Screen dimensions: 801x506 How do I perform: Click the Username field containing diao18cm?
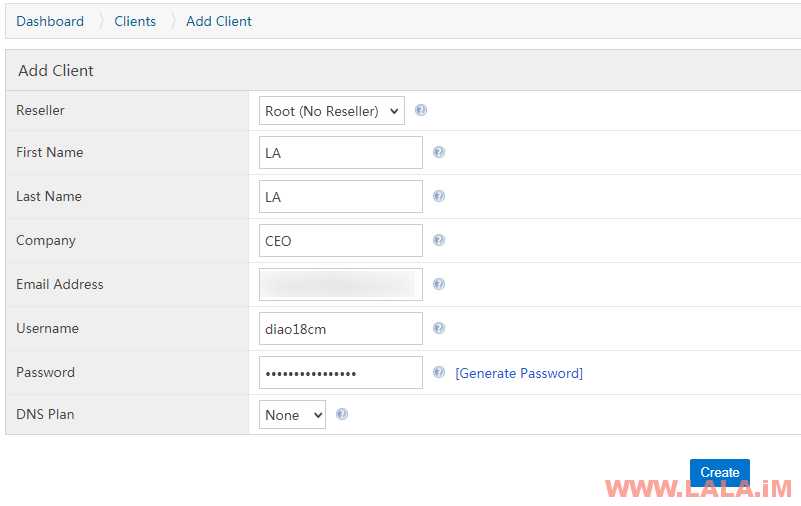point(341,328)
